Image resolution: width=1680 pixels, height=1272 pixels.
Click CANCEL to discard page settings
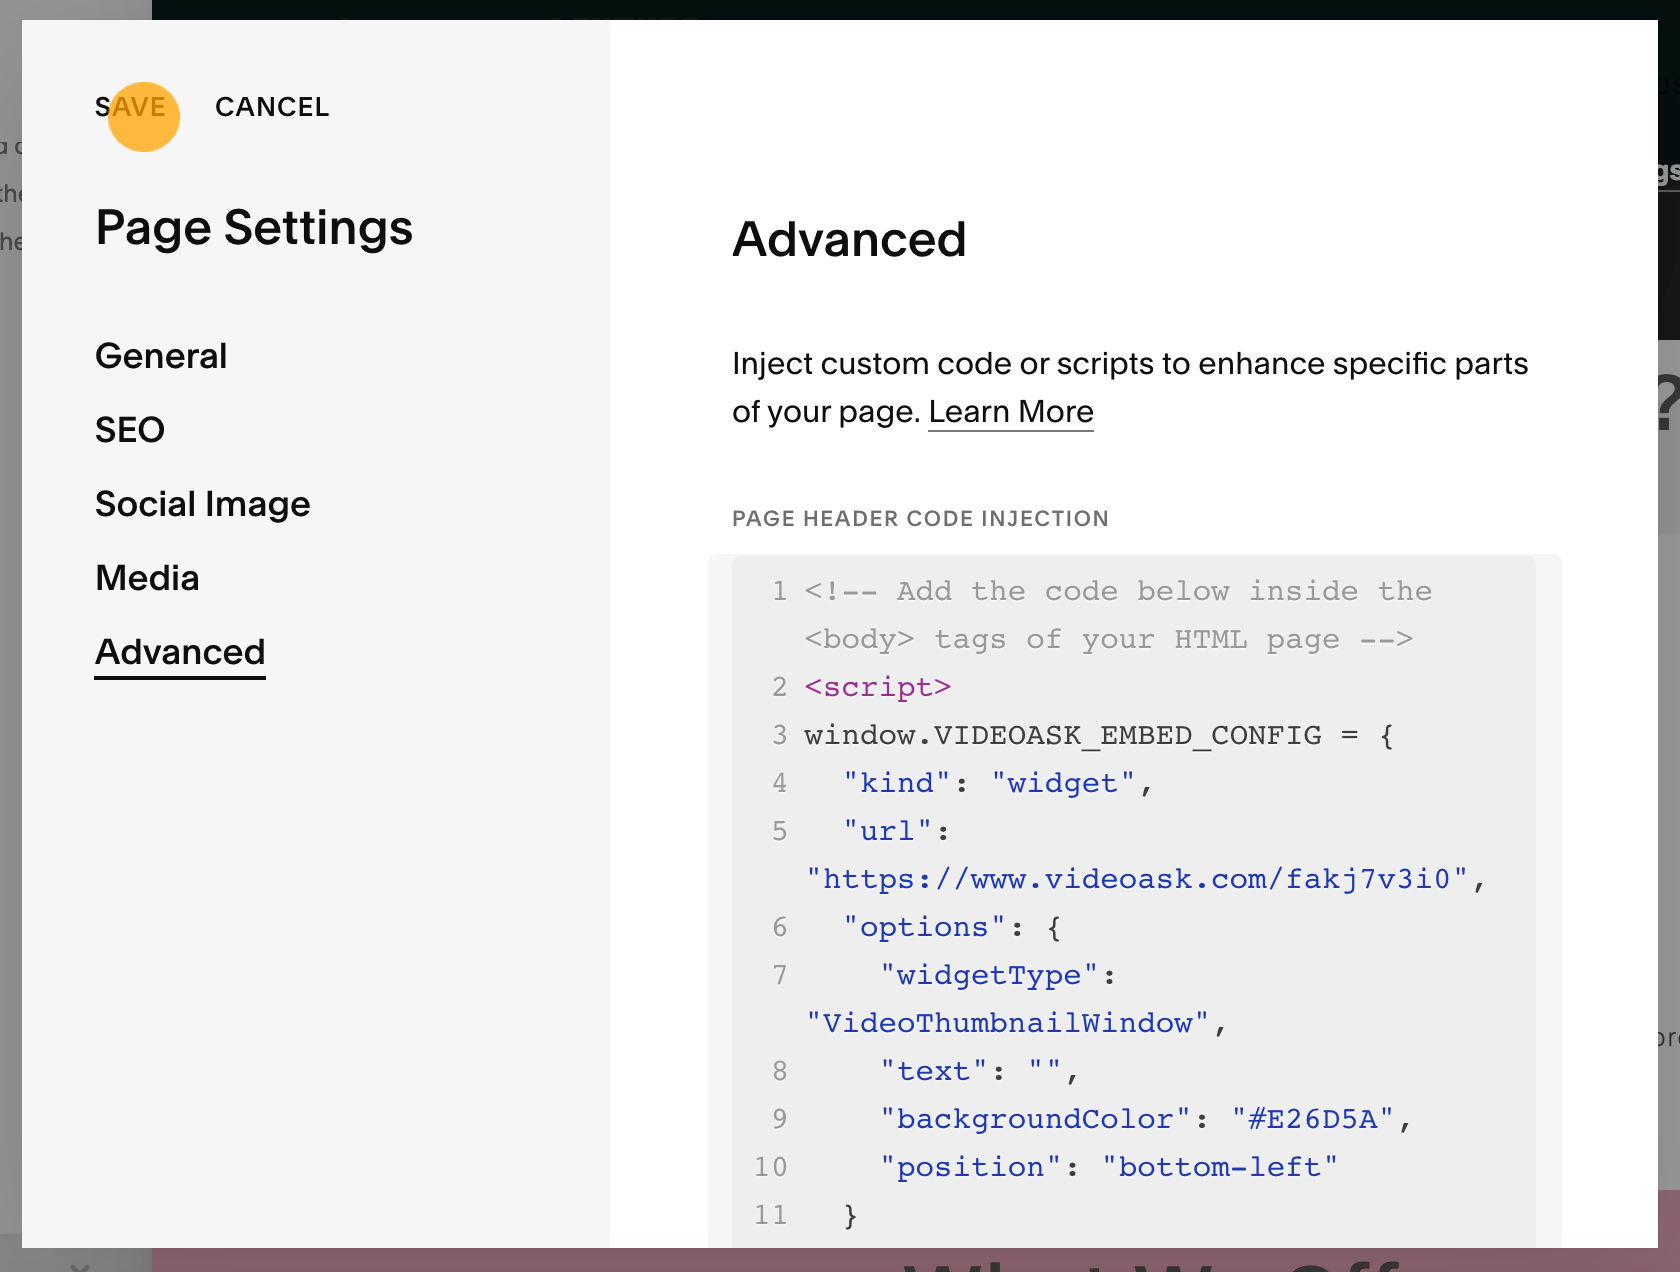(272, 107)
